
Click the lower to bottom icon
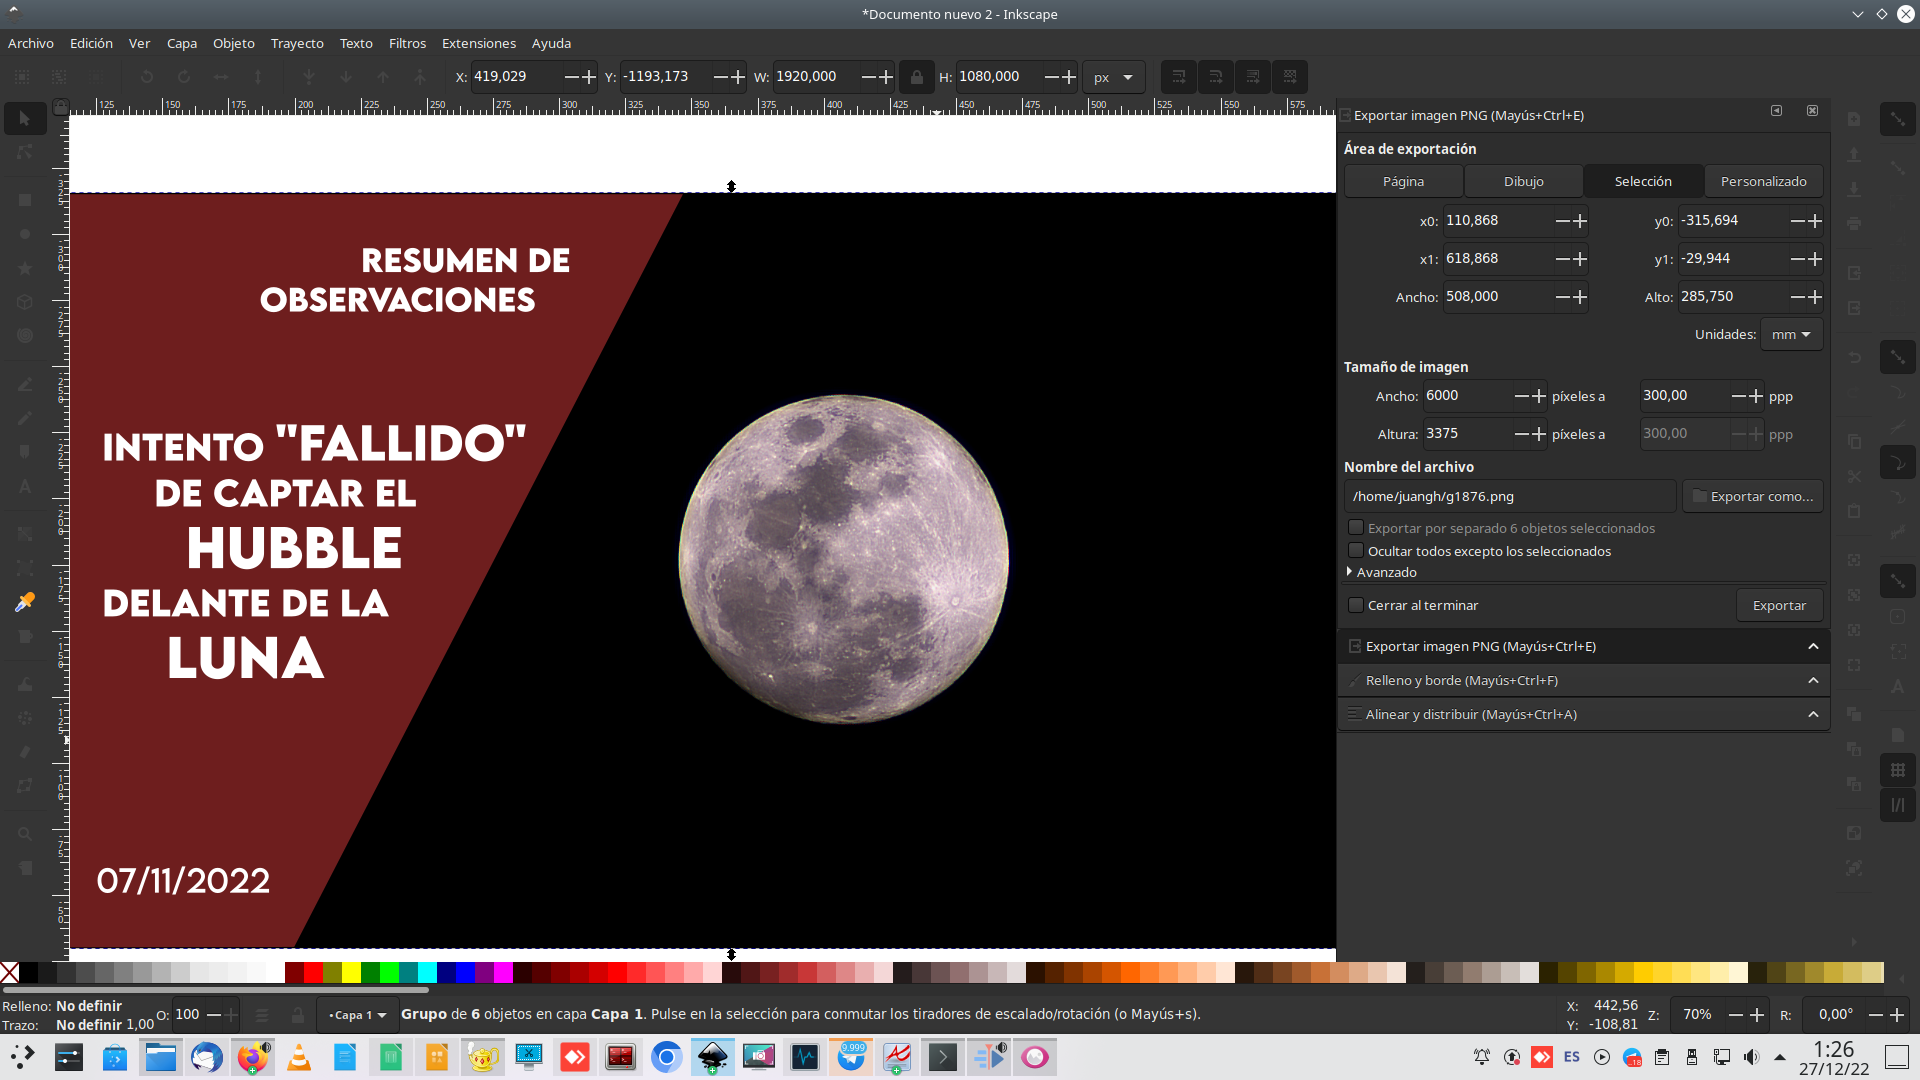click(309, 77)
